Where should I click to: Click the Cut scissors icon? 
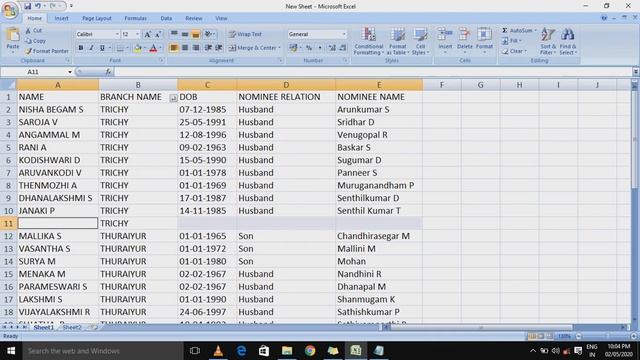(28, 31)
